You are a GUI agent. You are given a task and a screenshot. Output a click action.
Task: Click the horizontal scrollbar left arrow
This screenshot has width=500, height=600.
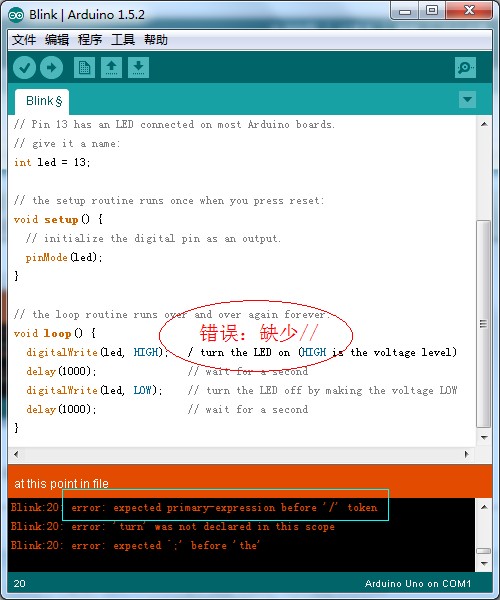[16, 454]
